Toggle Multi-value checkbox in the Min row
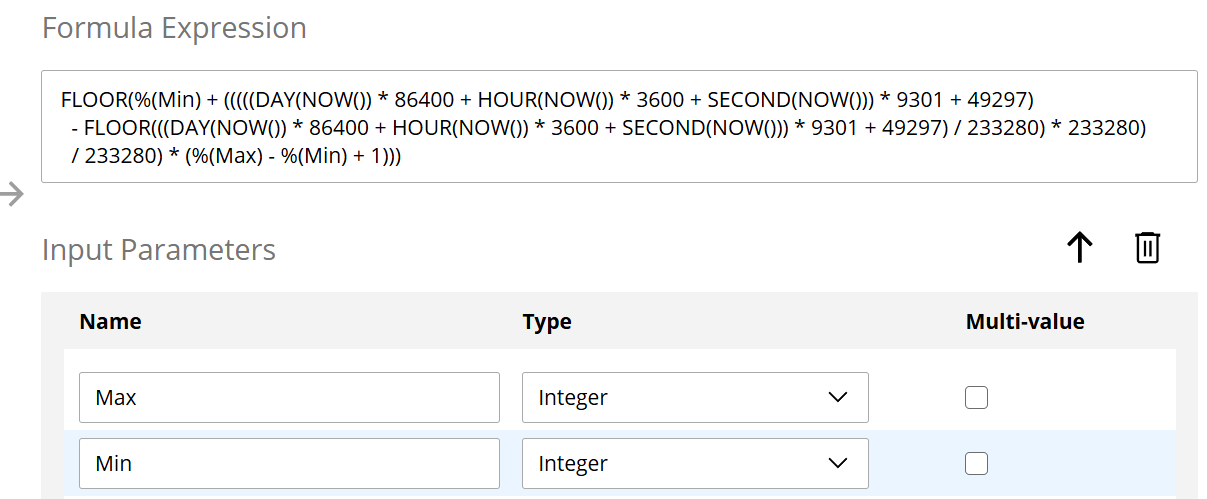The image size is (1207, 499). pos(976,464)
